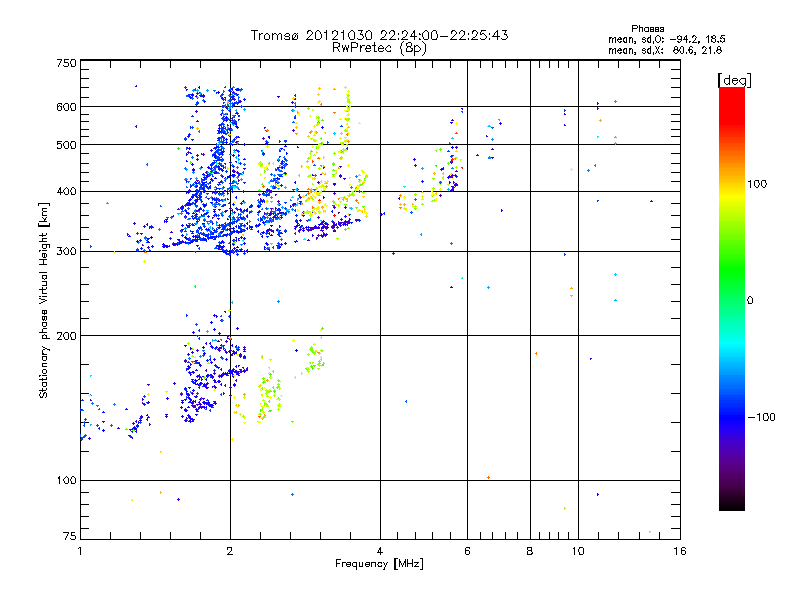Click the y-axis tick label '300'
Image resolution: width=800 pixels, height=600 pixels.
coord(66,252)
